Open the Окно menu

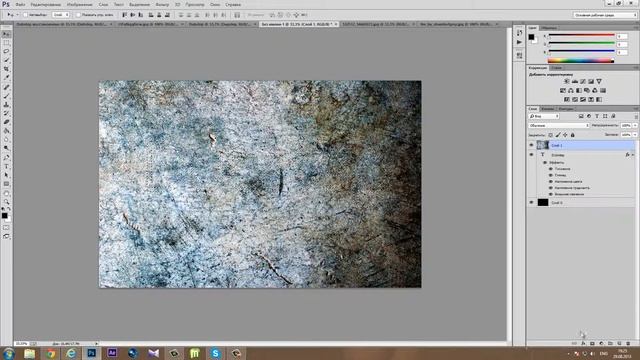[x=215, y=4]
